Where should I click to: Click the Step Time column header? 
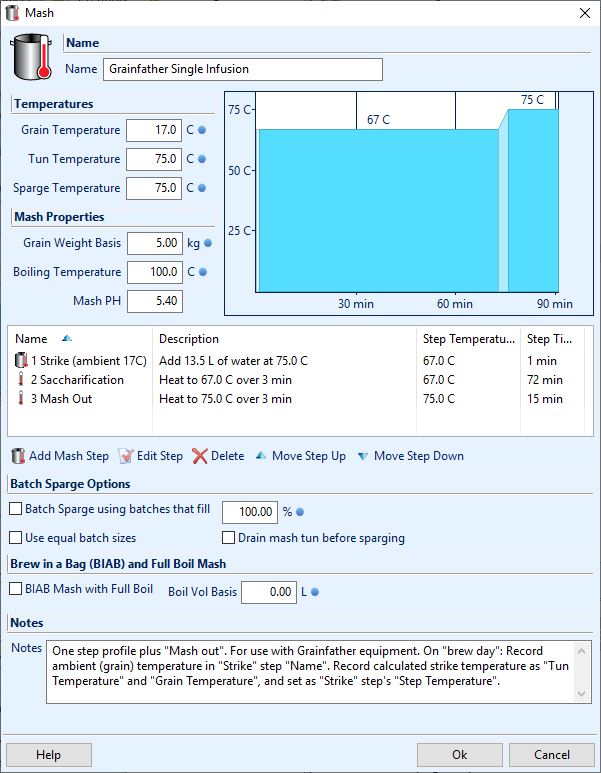(x=552, y=339)
